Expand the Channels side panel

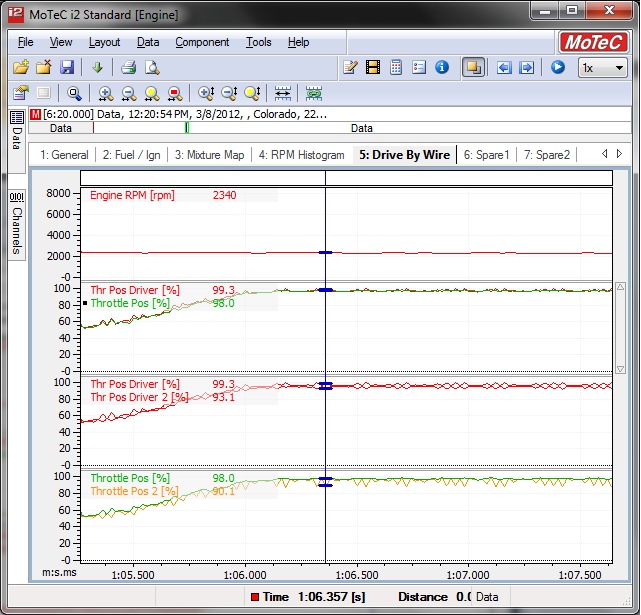click(x=17, y=224)
